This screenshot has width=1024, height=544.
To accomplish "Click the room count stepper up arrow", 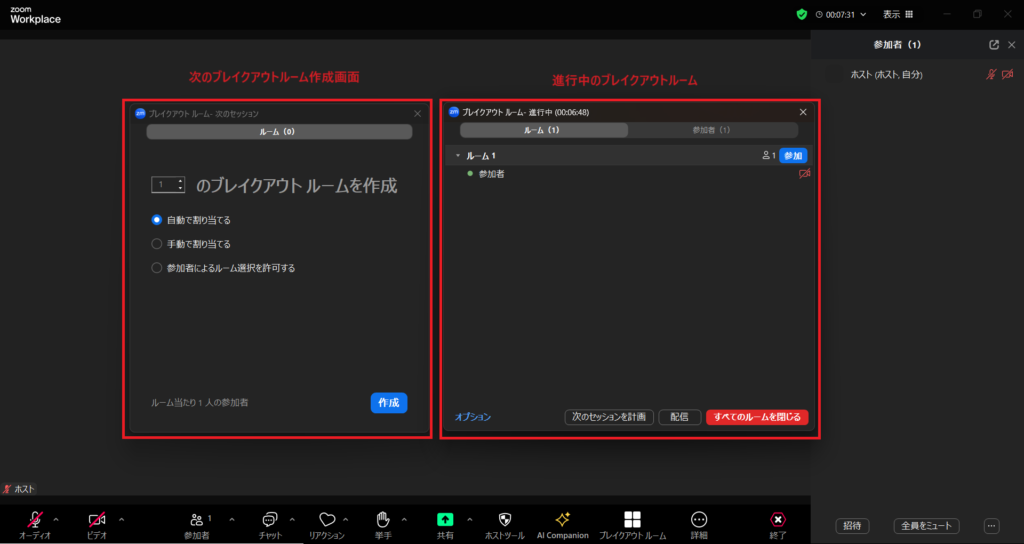I will [x=180, y=181].
